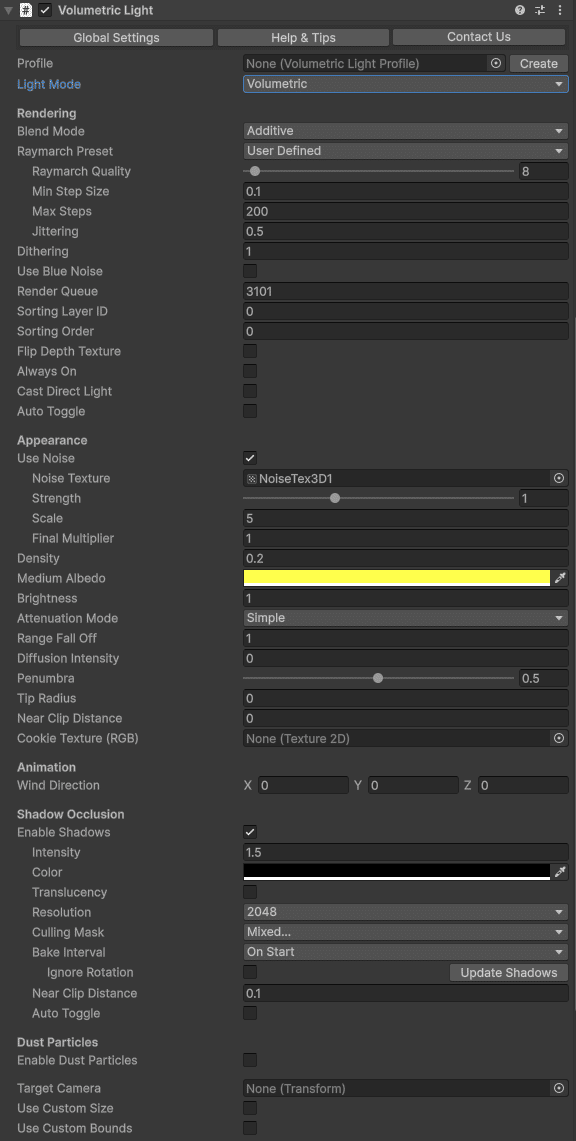
Task: Edit the Render Queue value field
Action: 405,291
